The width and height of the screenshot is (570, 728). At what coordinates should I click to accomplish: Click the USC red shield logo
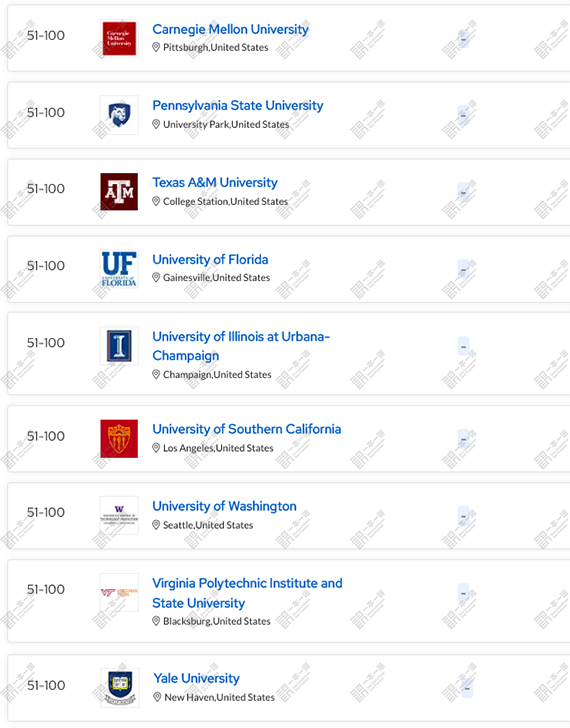pyautogui.click(x=119, y=439)
